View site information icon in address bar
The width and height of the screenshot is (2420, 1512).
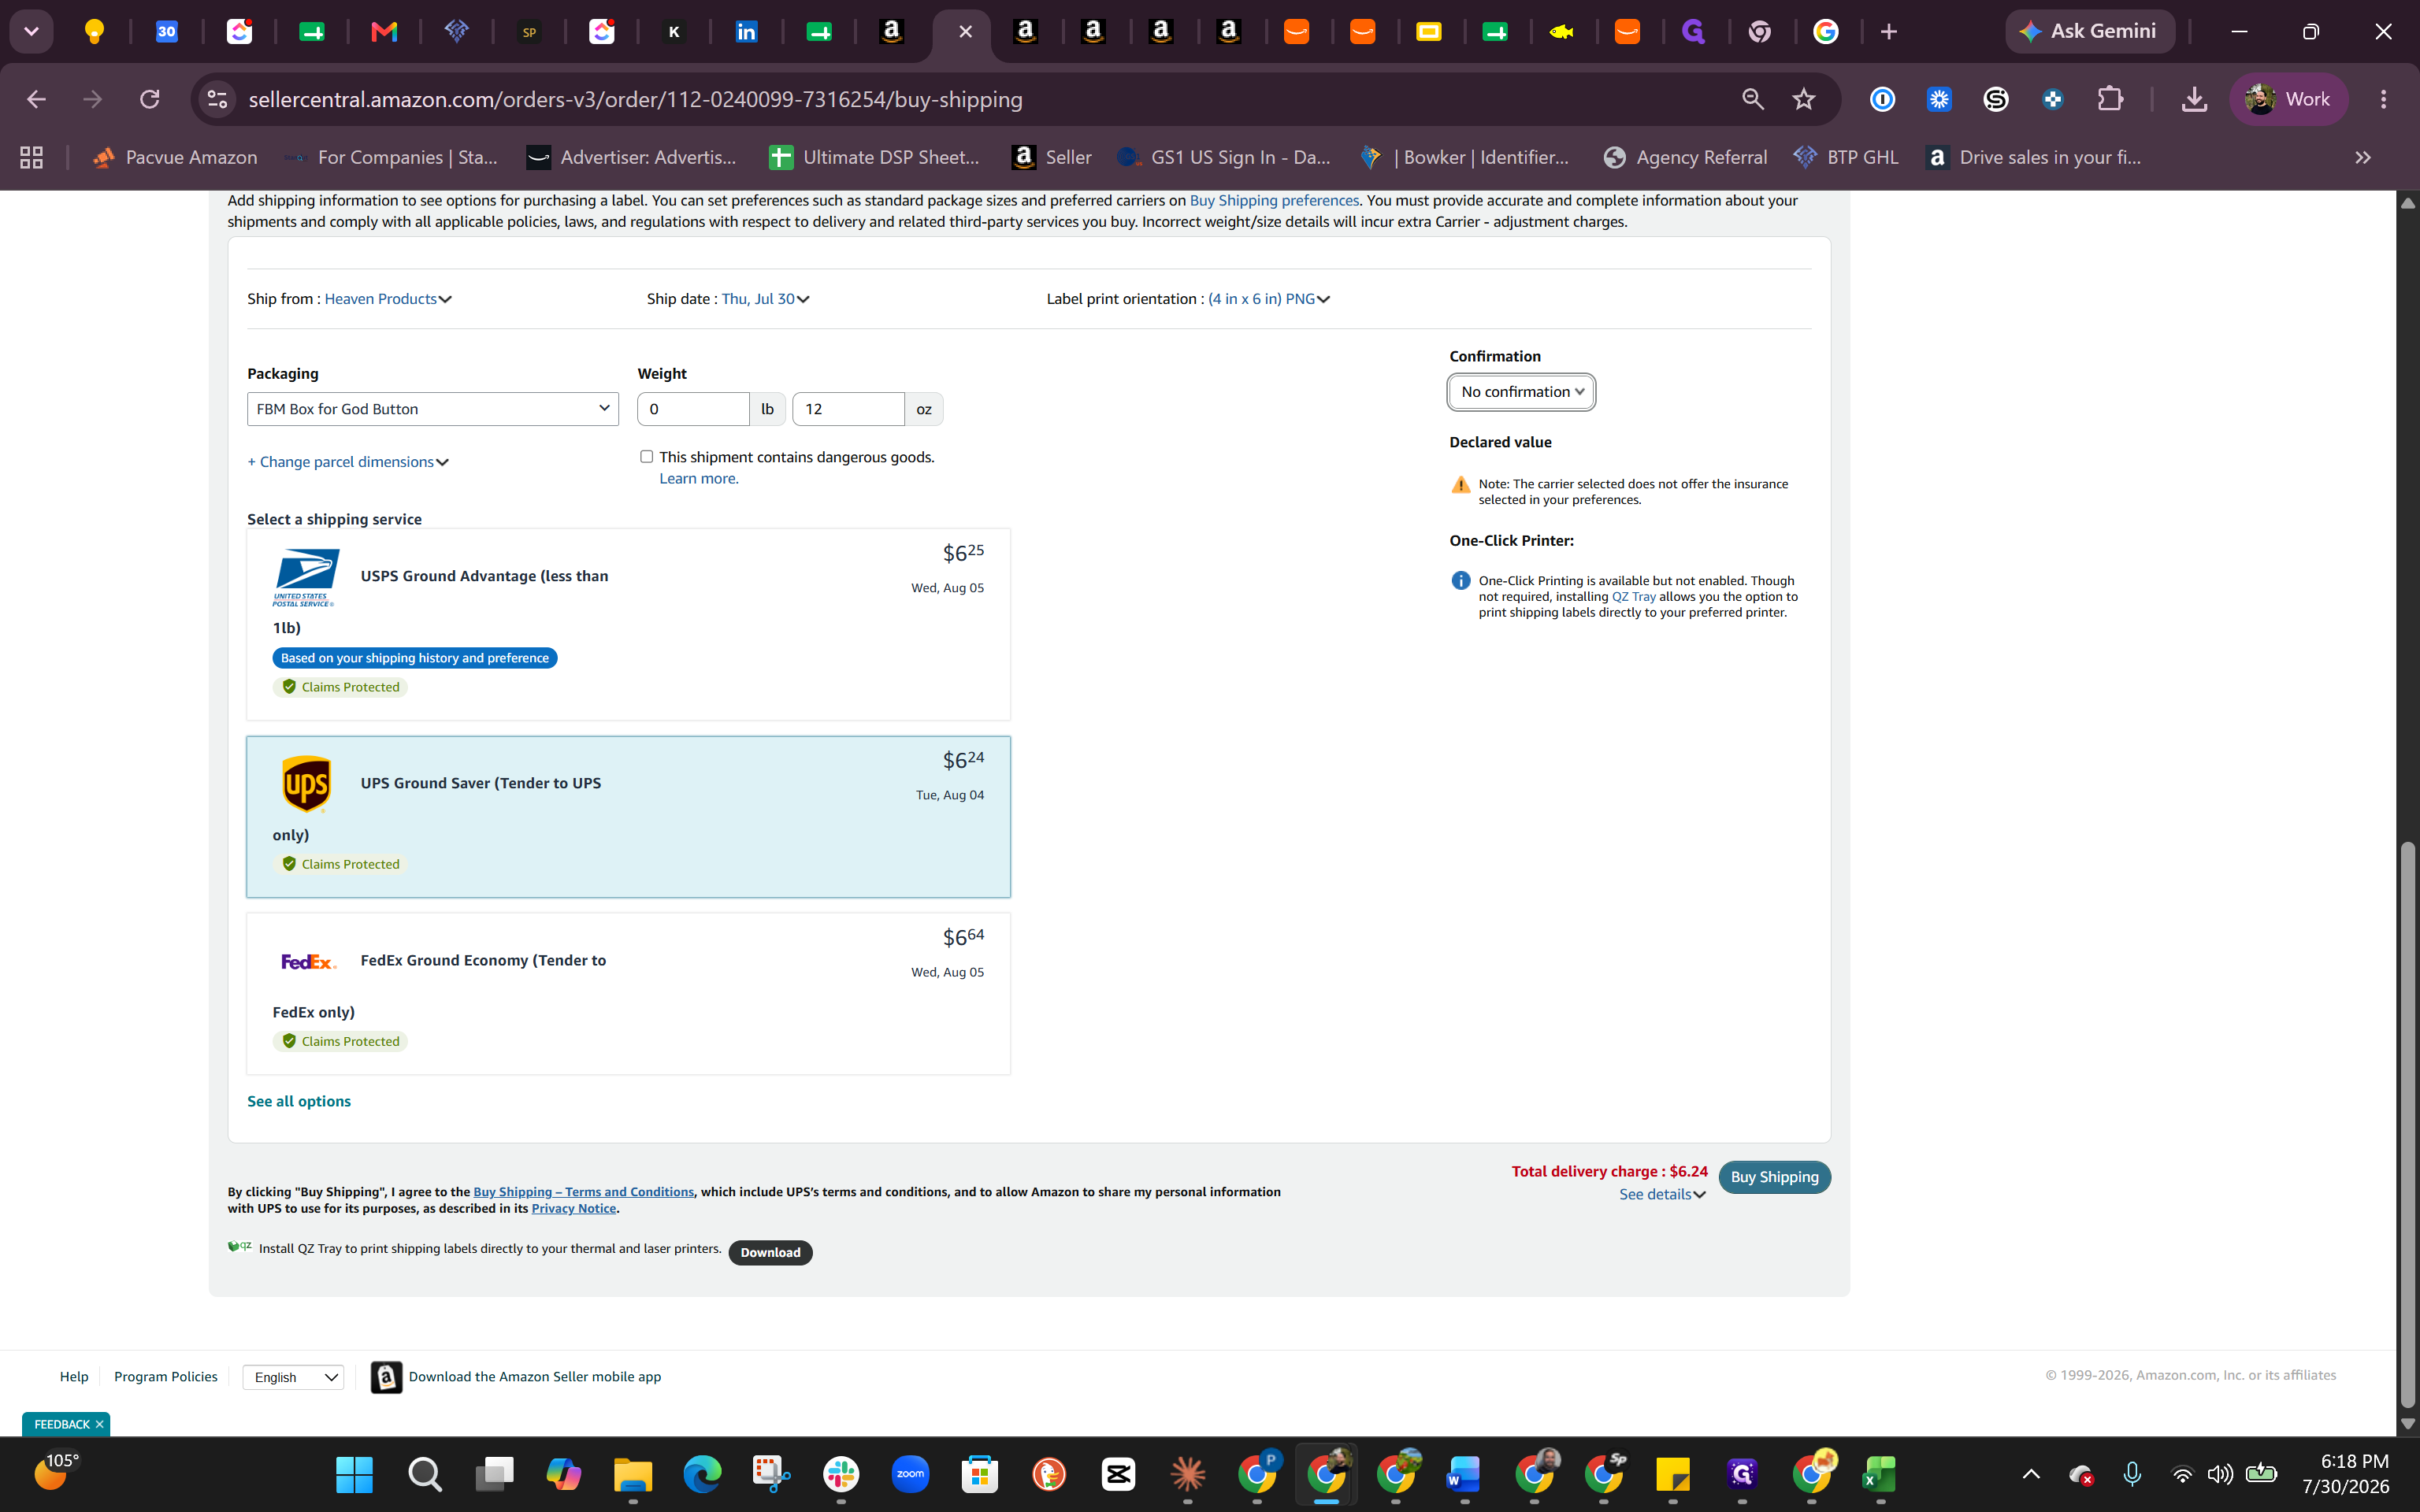click(217, 99)
